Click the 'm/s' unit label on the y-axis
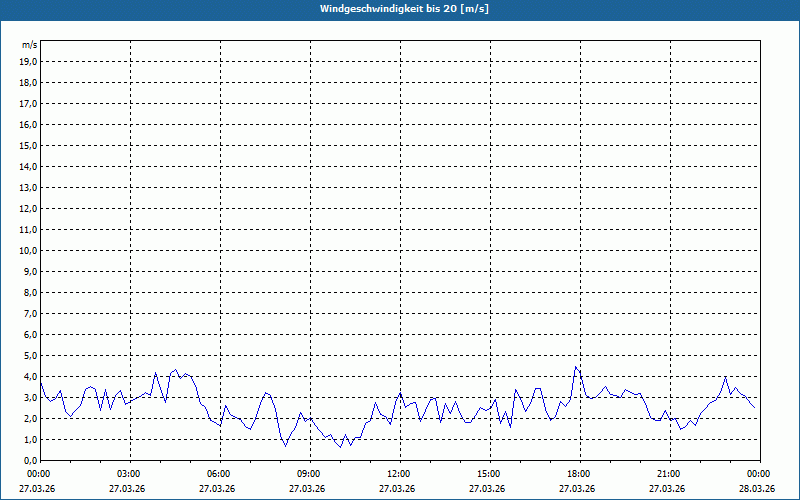The height and width of the screenshot is (500, 800). tap(30, 45)
